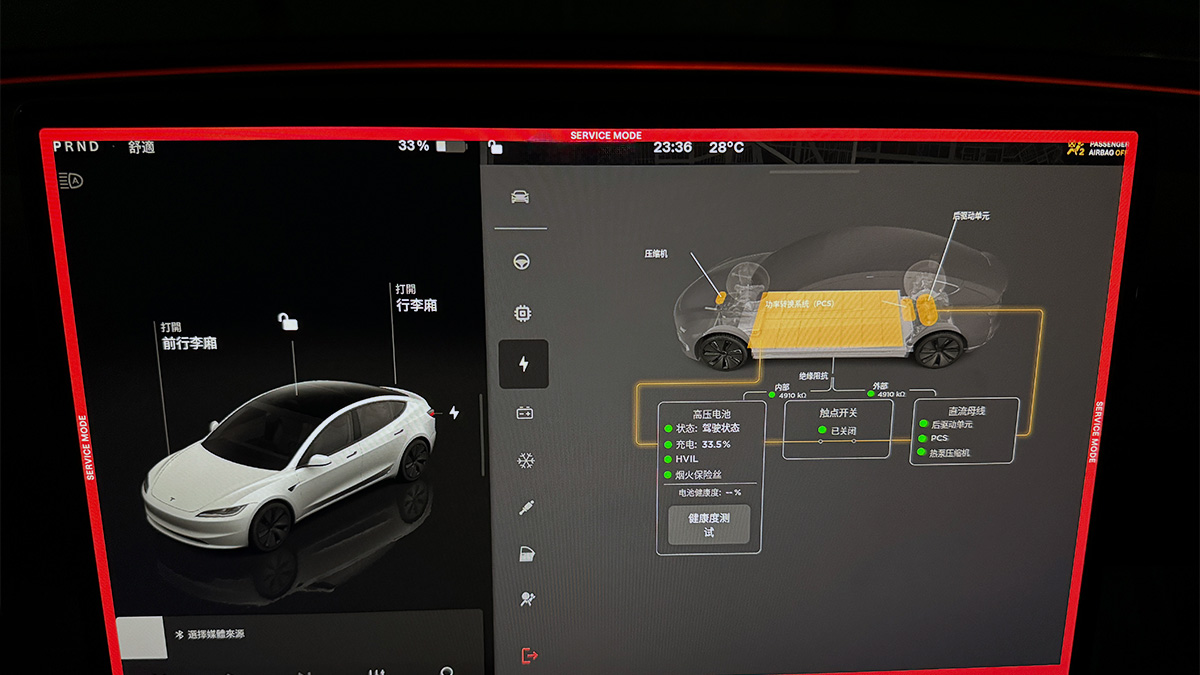Image resolution: width=1200 pixels, height=675 pixels.
Task: Tap the auto high beam headlight icon
Action: 71,181
